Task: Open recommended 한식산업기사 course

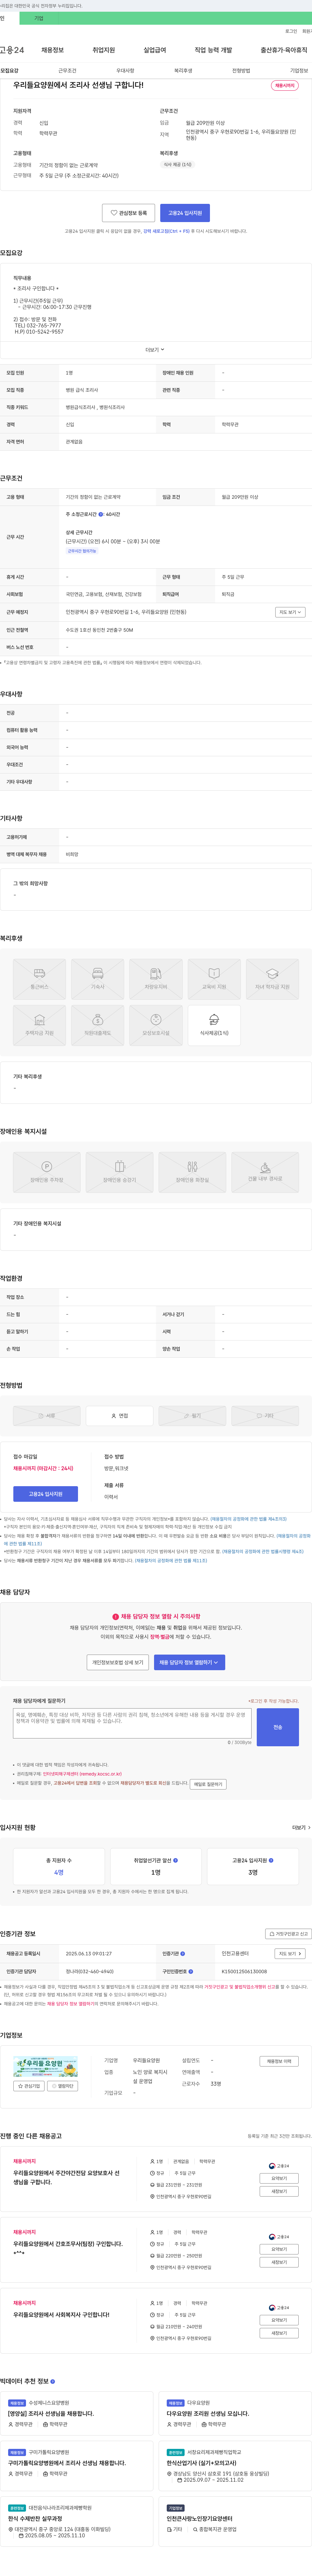Action: [201, 2463]
